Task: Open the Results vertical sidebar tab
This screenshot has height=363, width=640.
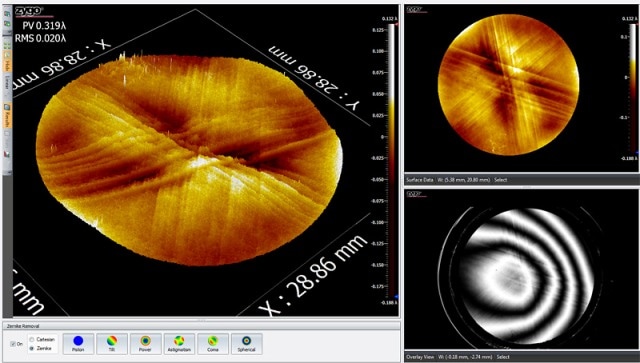Action: (x=7, y=115)
